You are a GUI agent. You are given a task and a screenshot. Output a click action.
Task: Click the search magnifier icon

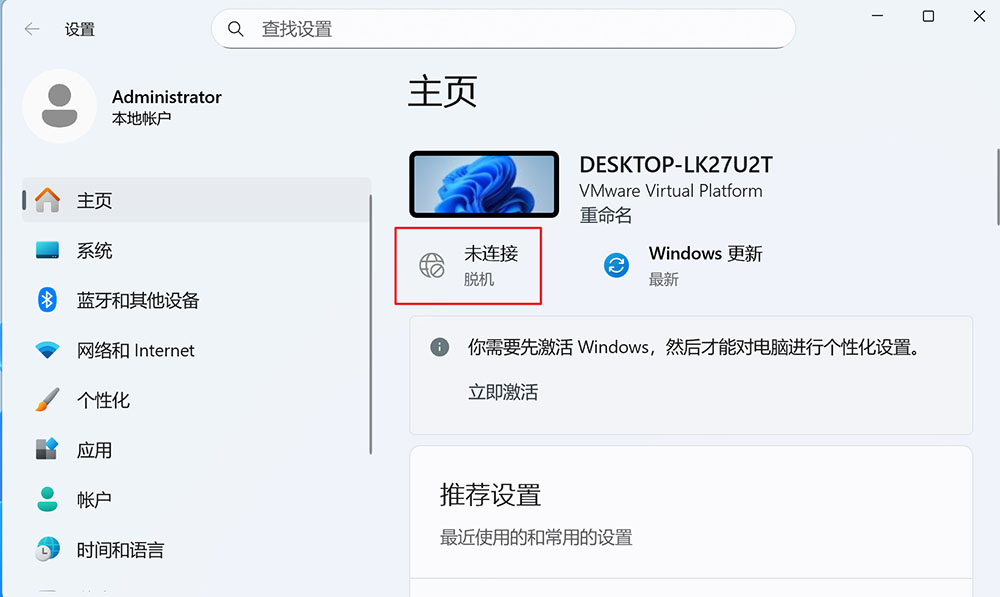coord(235,29)
